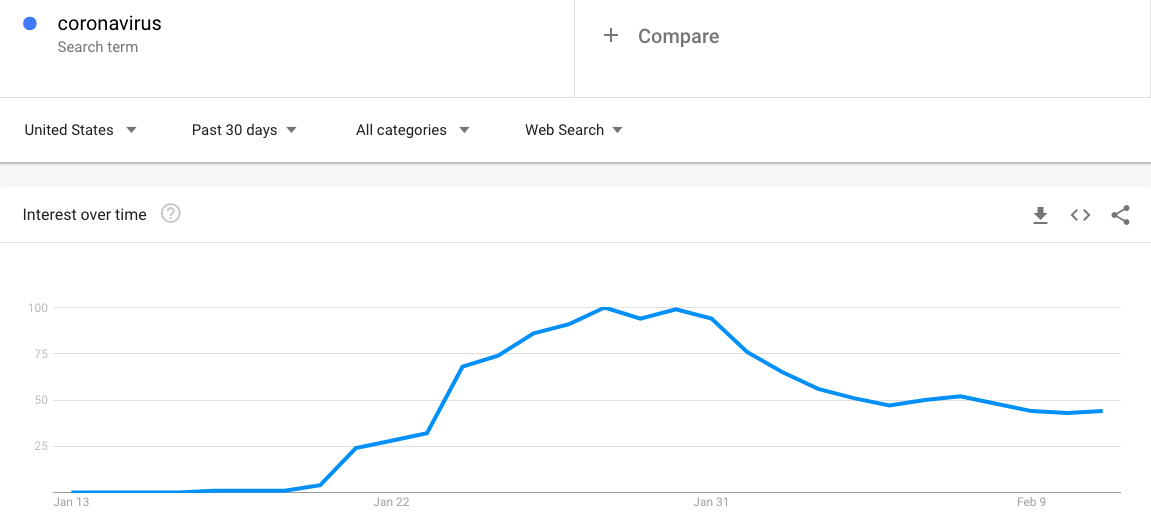
Task: Click the Interest over time heading
Action: point(84,215)
